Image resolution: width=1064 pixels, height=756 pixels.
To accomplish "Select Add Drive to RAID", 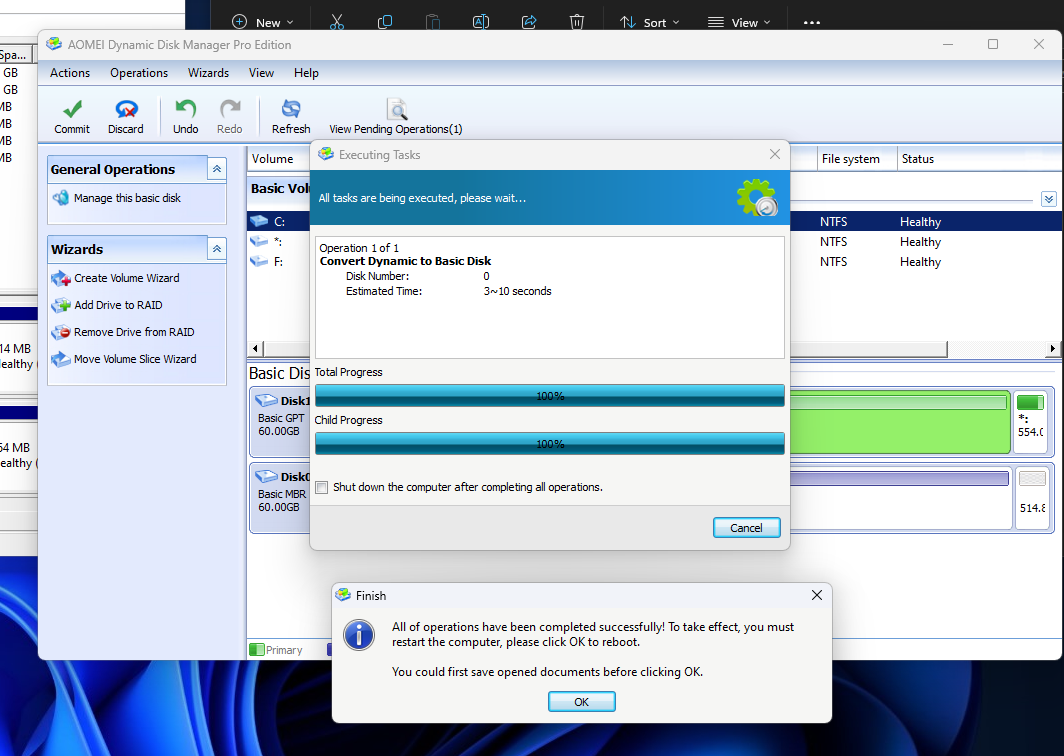I will 118,305.
